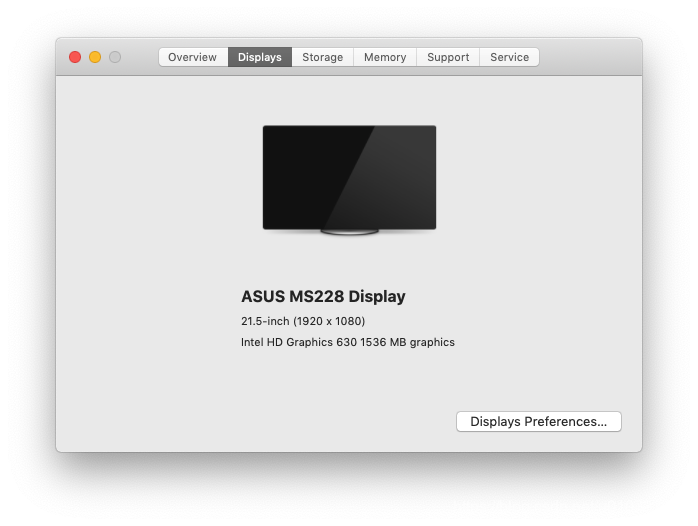Select the Displays tab

pyautogui.click(x=260, y=57)
